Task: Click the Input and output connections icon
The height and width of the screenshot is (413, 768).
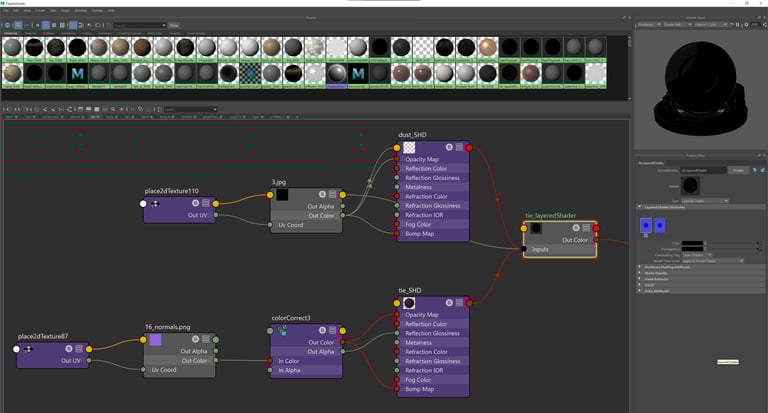Action: click(x=17, y=109)
